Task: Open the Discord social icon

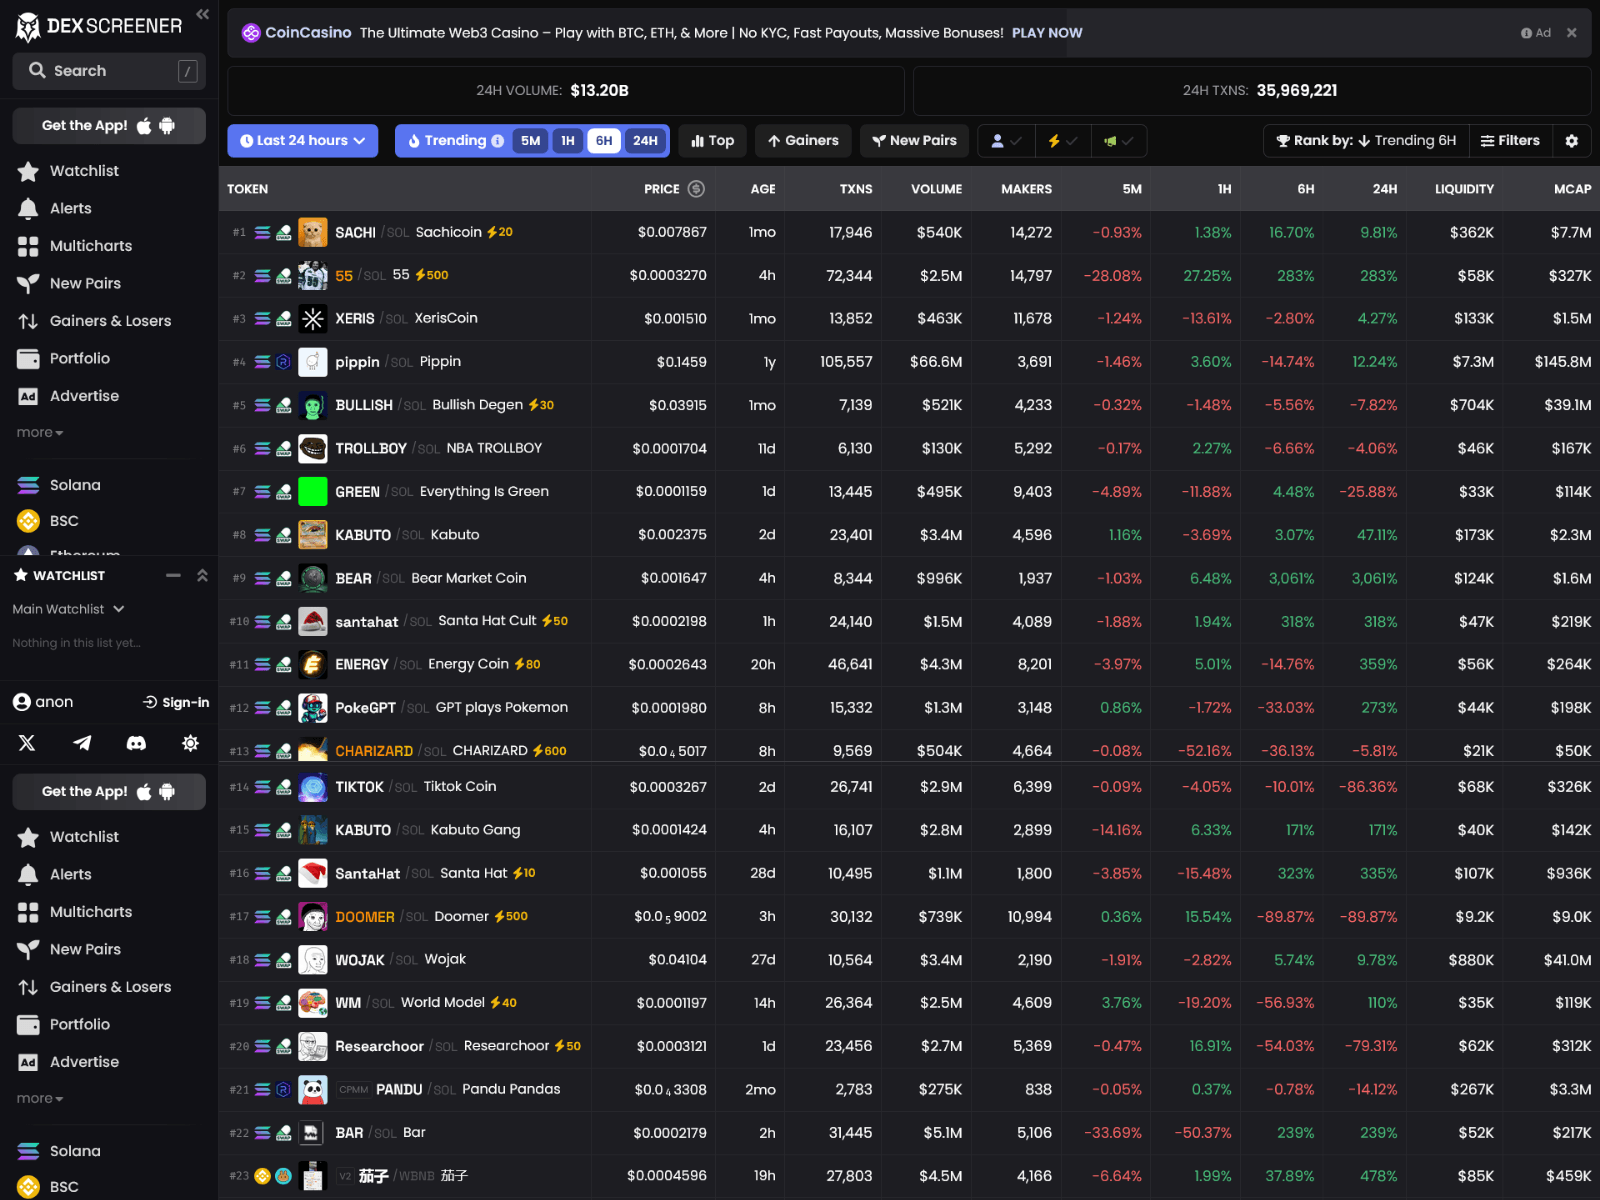Action: pos(136,743)
